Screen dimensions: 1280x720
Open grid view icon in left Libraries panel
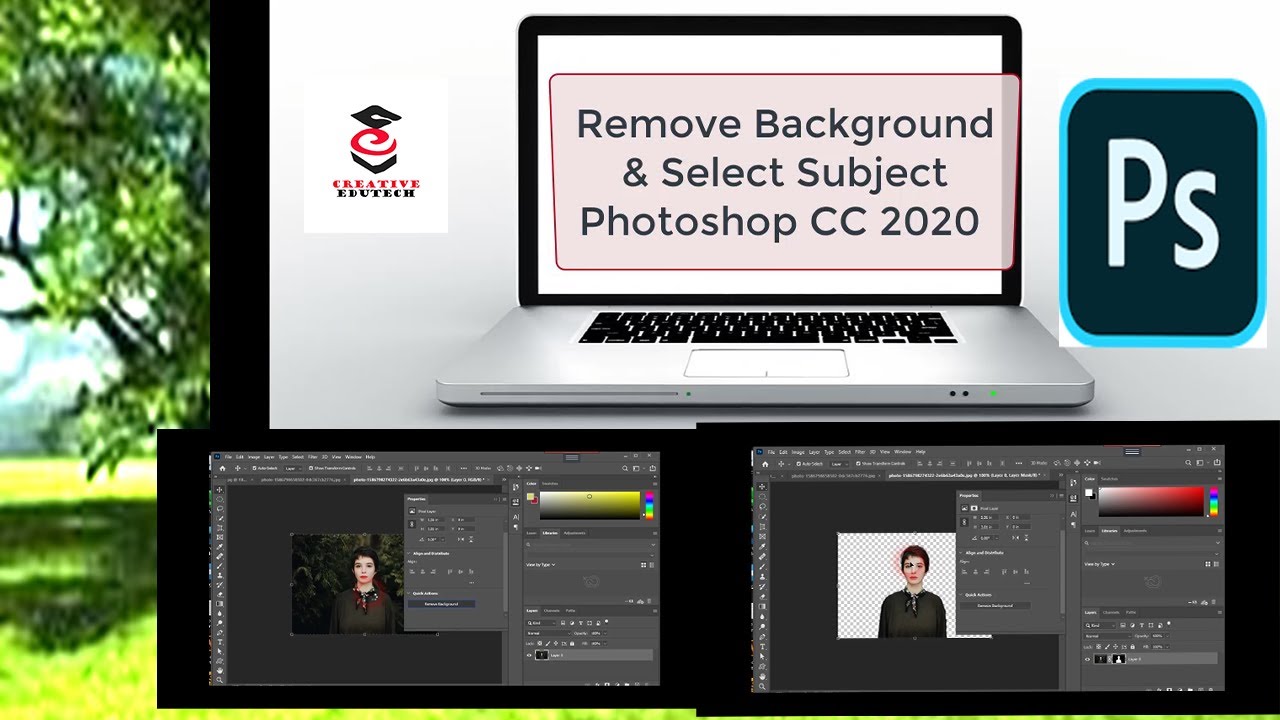coord(643,565)
